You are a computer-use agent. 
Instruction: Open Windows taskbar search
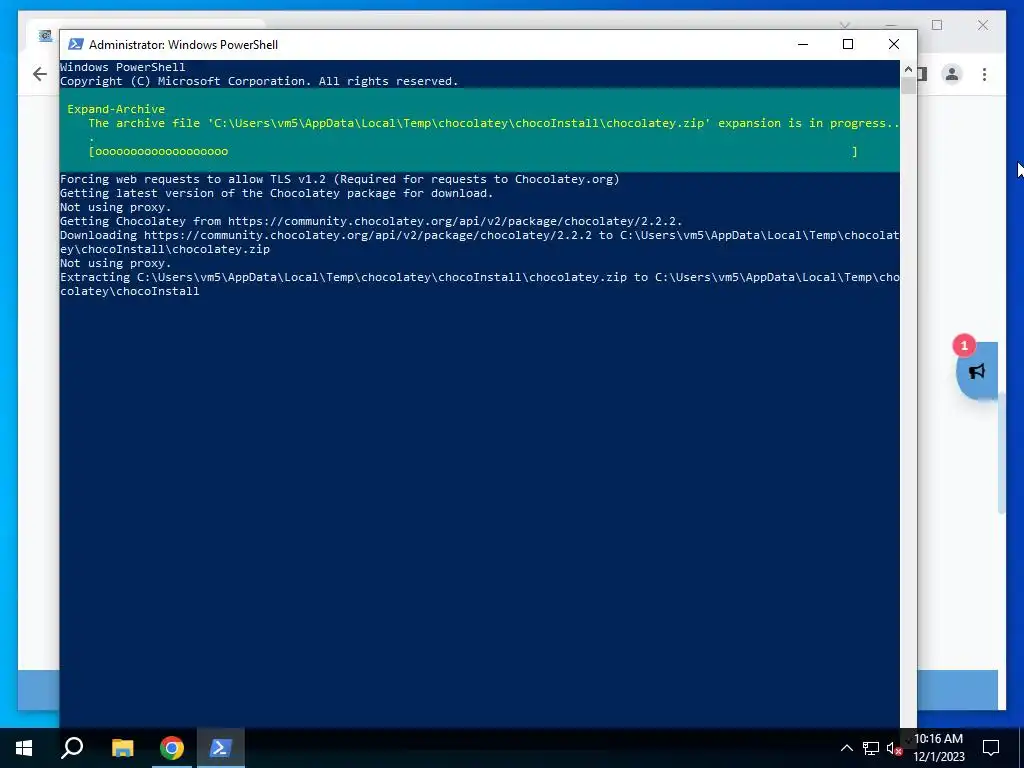coord(72,748)
